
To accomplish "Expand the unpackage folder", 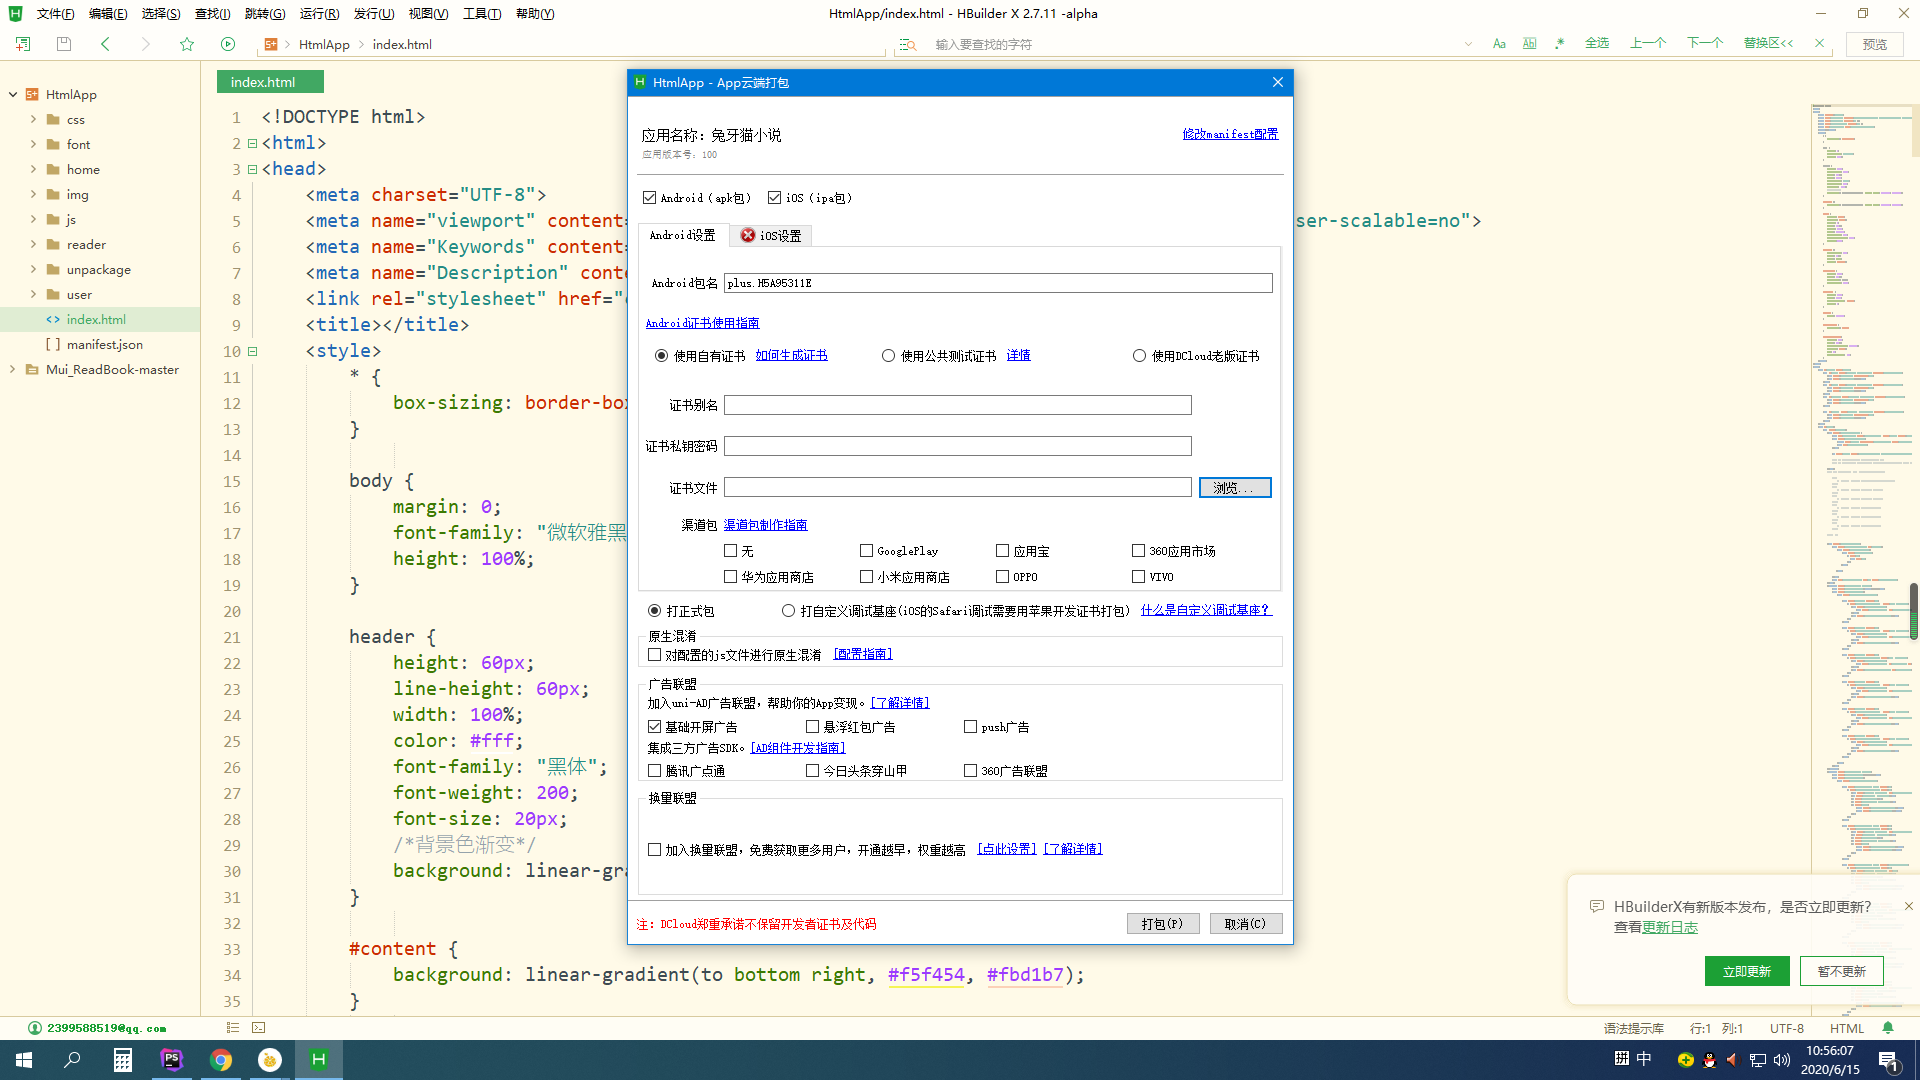I will (33, 269).
